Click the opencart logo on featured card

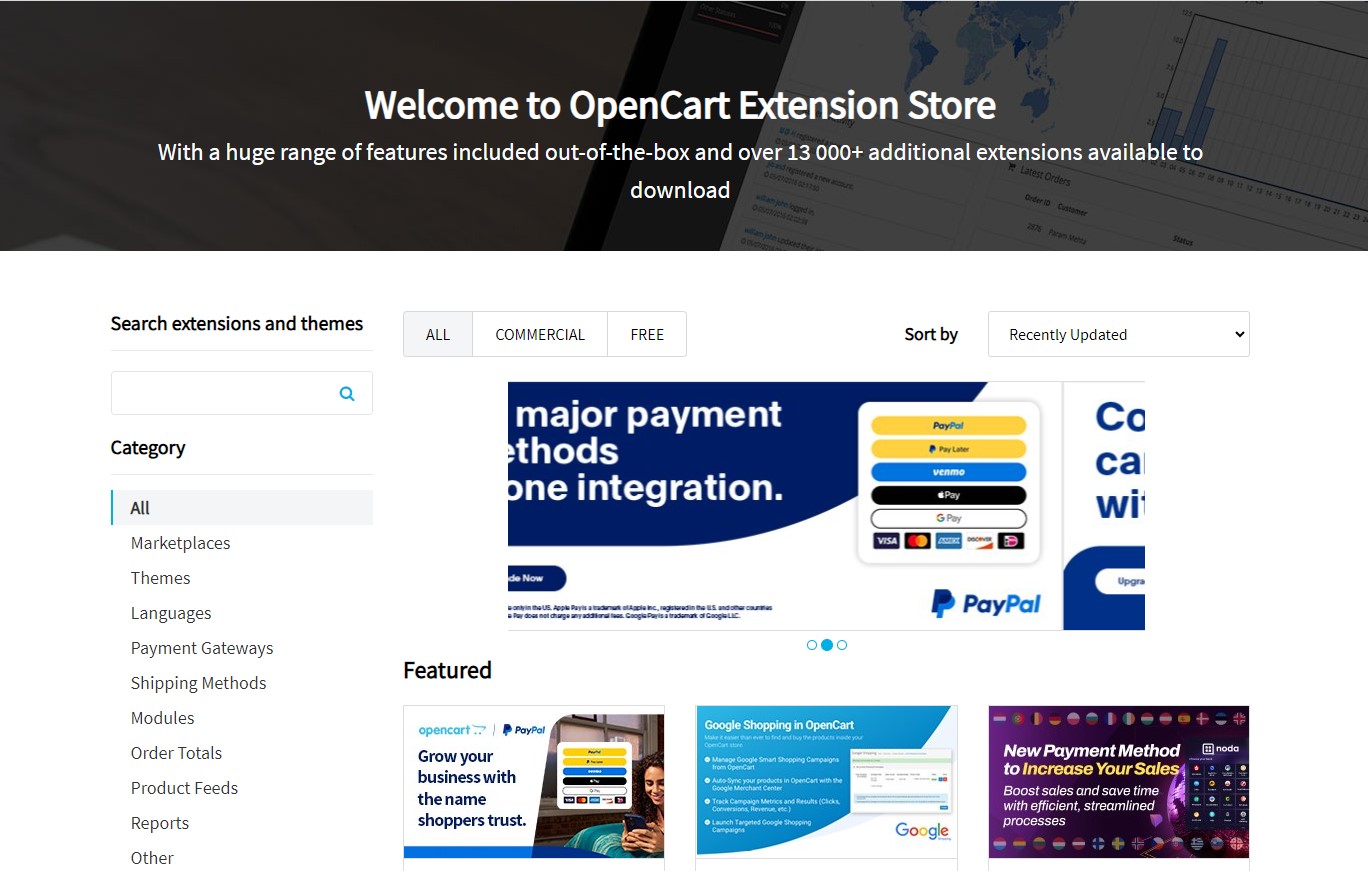452,730
